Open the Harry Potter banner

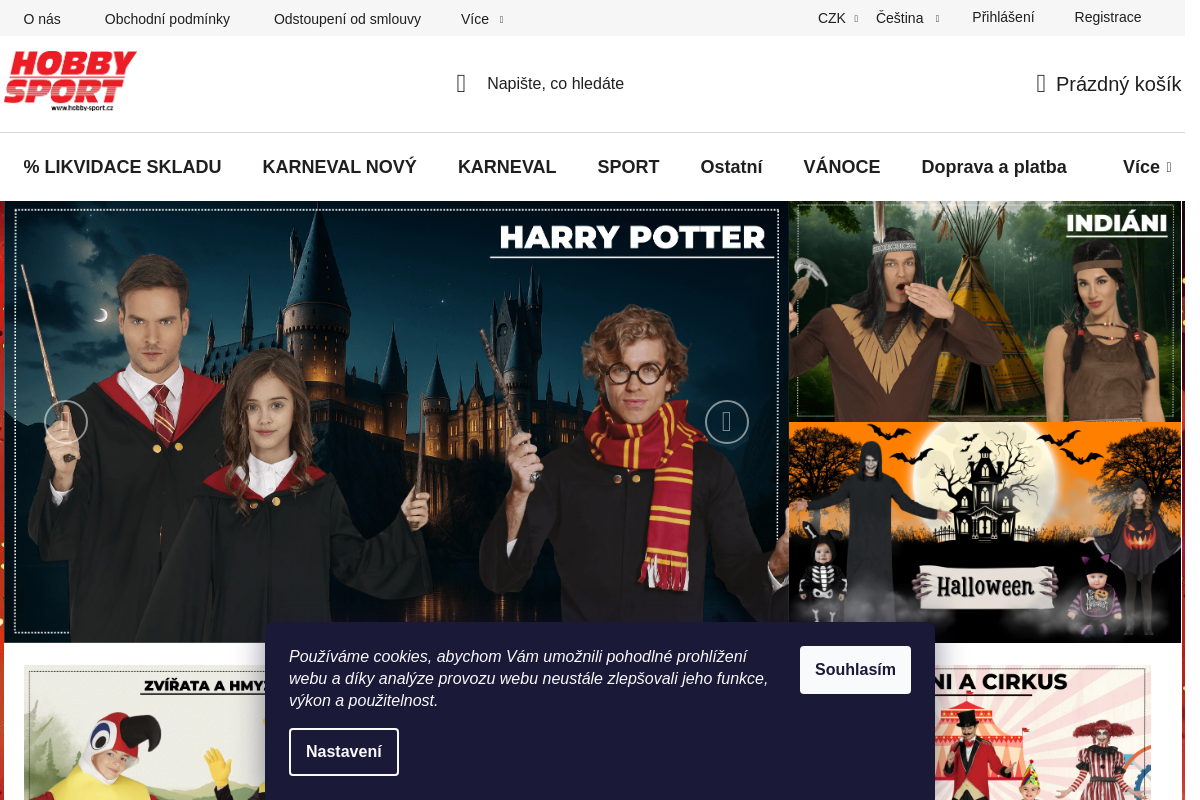click(x=396, y=422)
